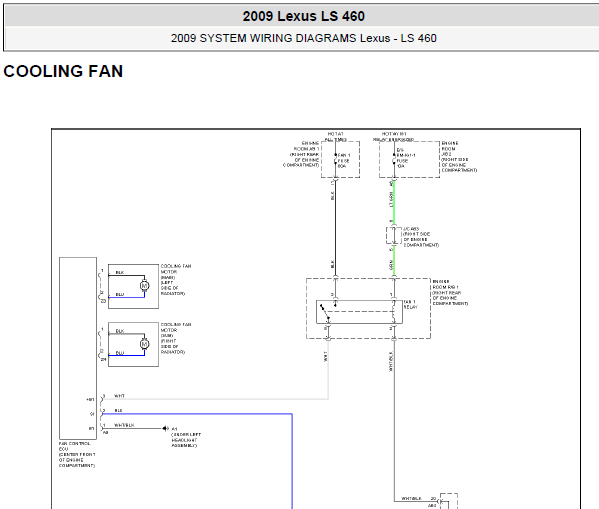Click the FAN 1 FUSE 80A label

tap(343, 161)
